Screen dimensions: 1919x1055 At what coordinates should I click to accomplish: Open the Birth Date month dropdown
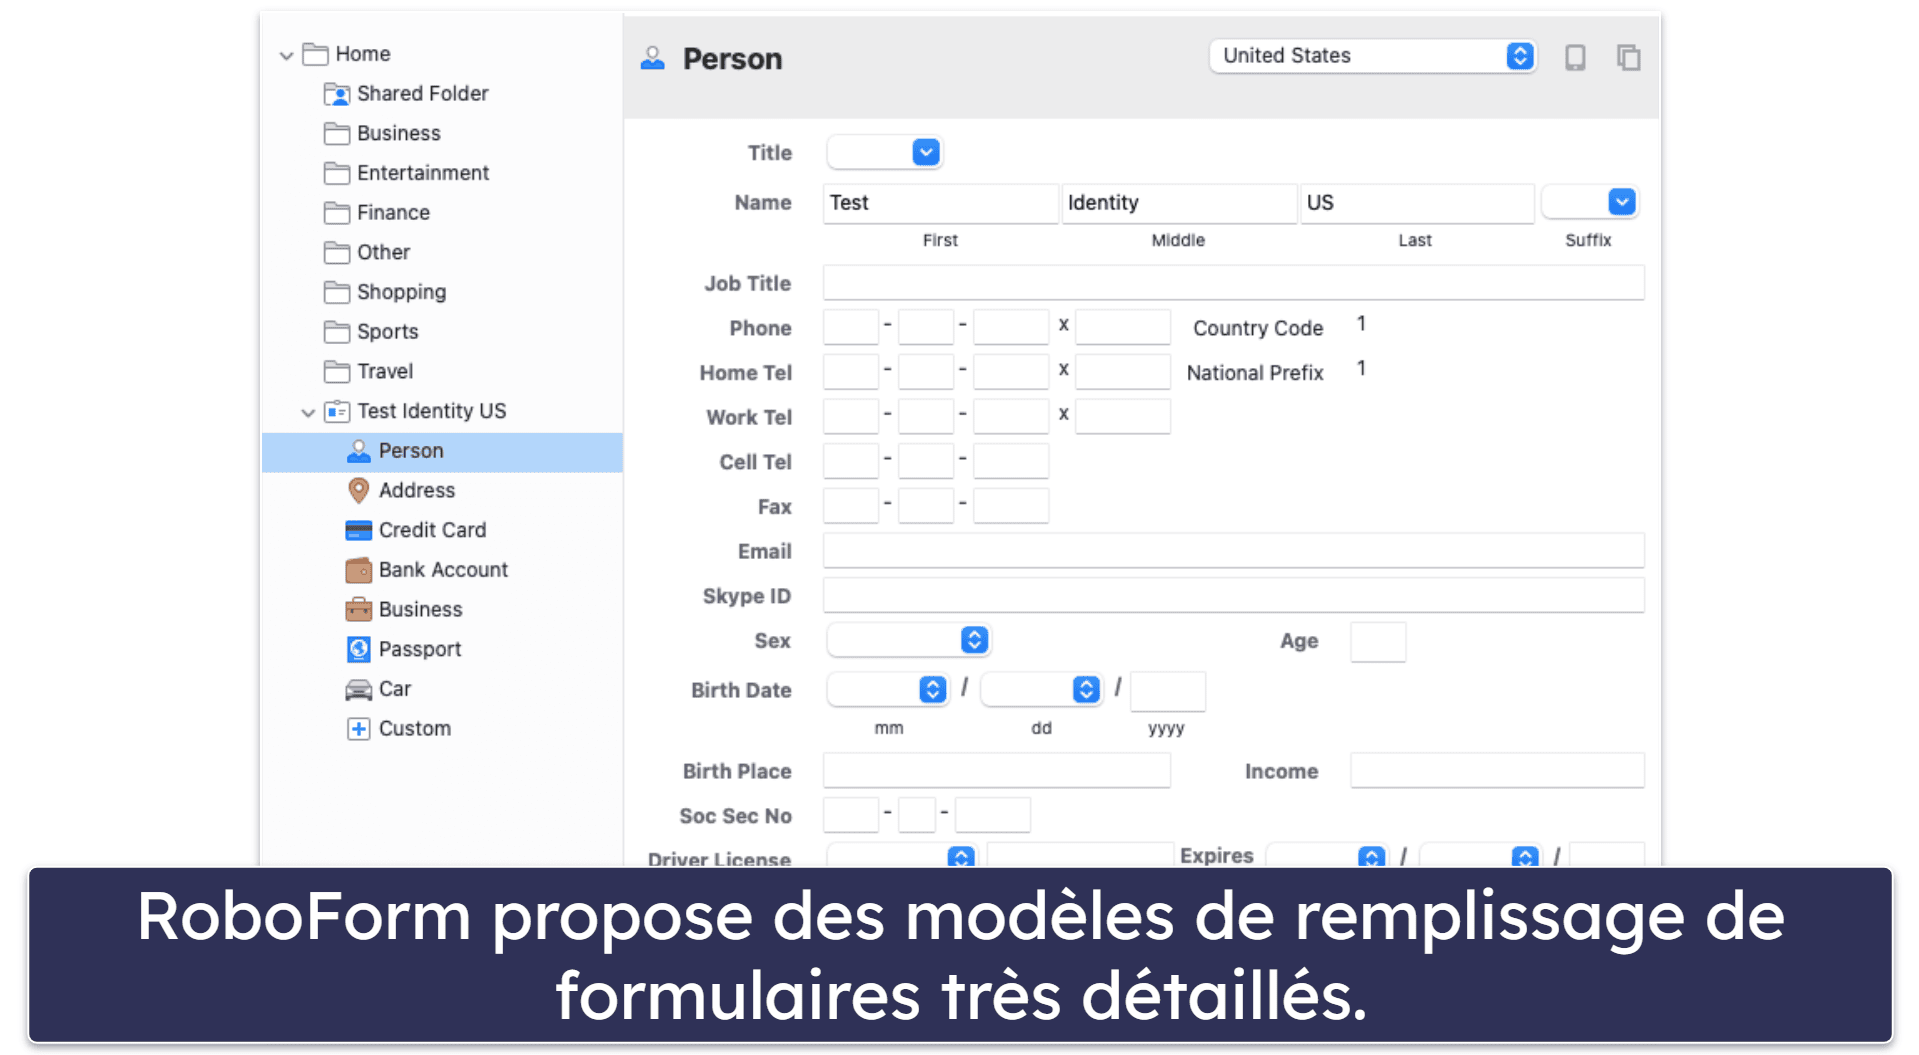click(887, 689)
